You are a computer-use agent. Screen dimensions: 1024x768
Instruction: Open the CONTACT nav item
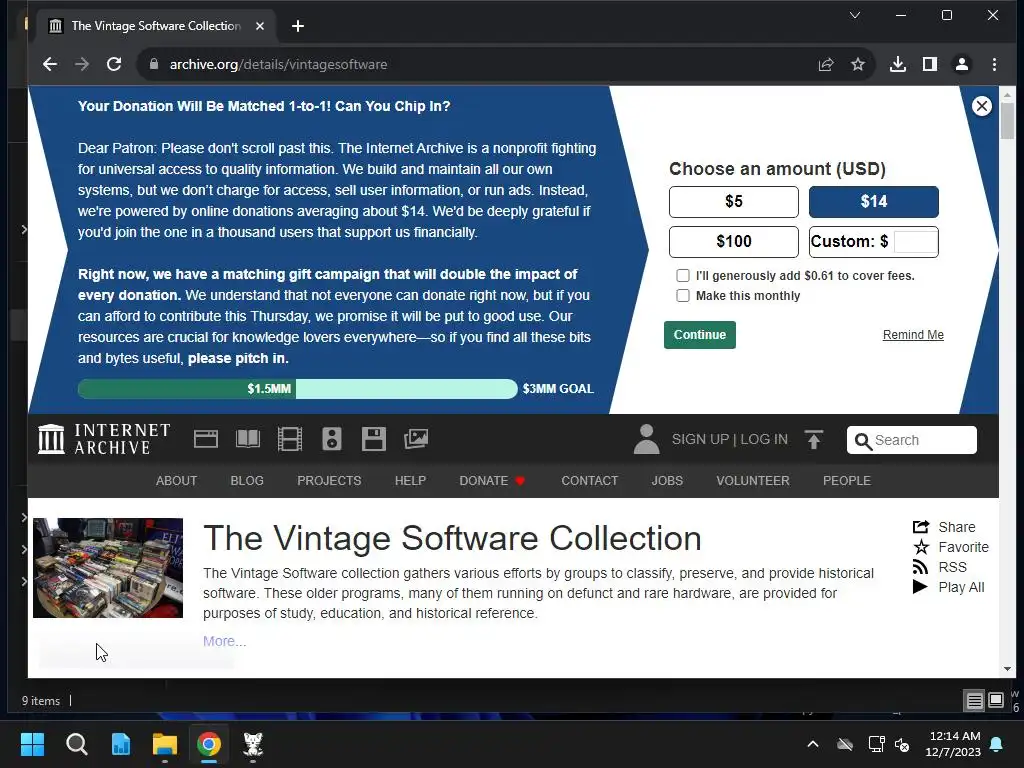590,481
